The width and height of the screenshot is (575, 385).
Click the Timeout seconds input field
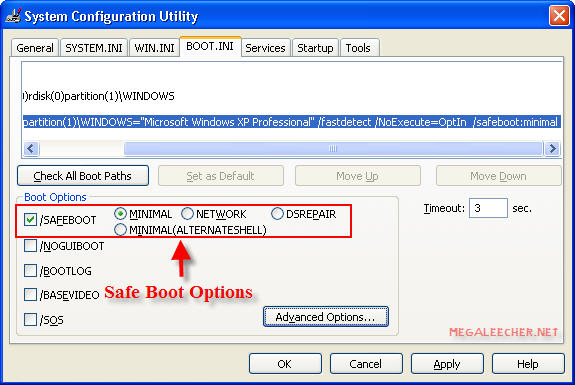coord(488,208)
